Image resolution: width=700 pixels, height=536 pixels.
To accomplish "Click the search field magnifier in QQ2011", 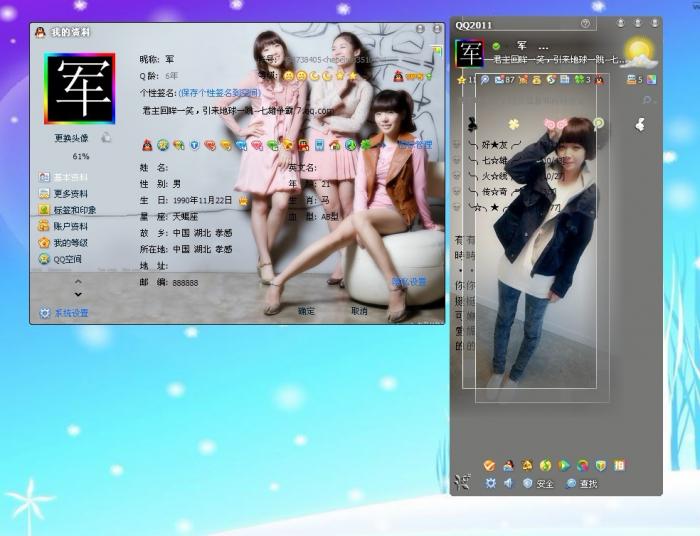I will click(646, 100).
